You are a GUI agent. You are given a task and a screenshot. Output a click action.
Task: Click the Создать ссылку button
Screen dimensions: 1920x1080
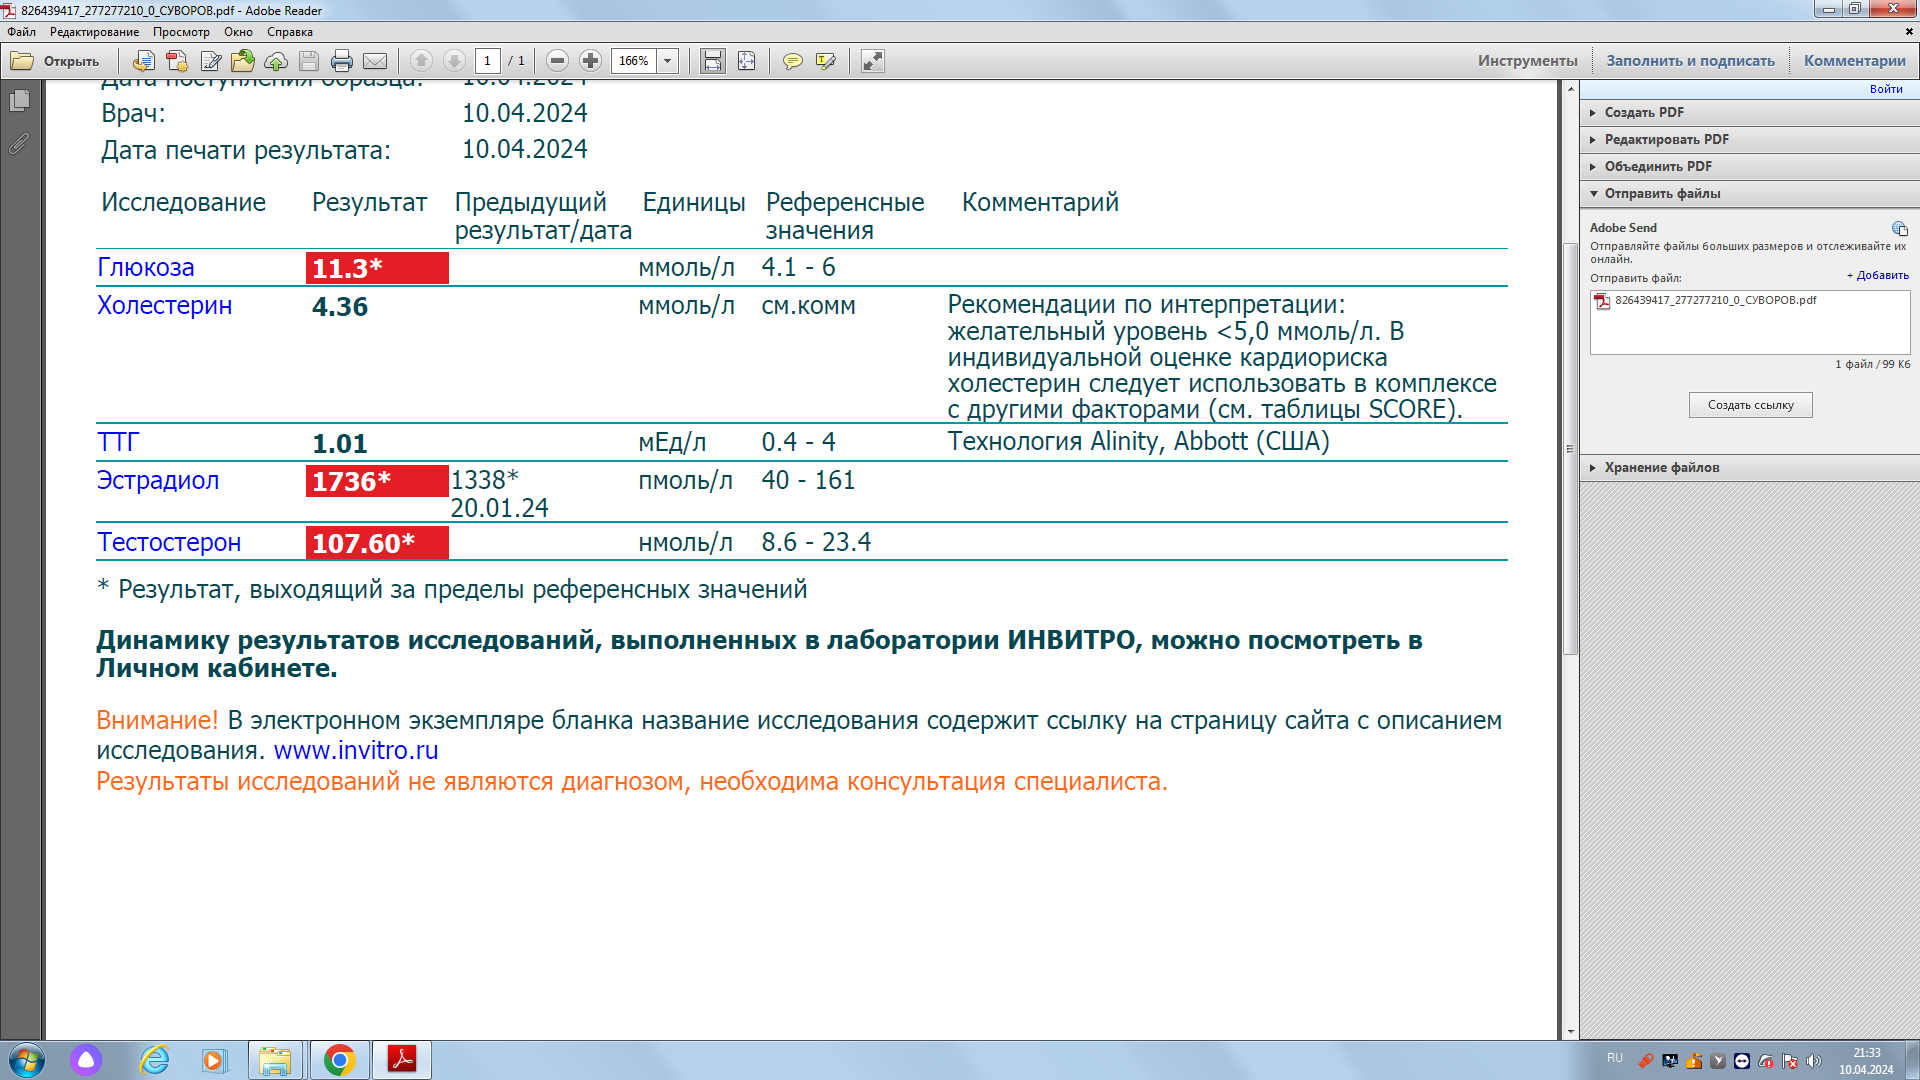click(x=1750, y=405)
